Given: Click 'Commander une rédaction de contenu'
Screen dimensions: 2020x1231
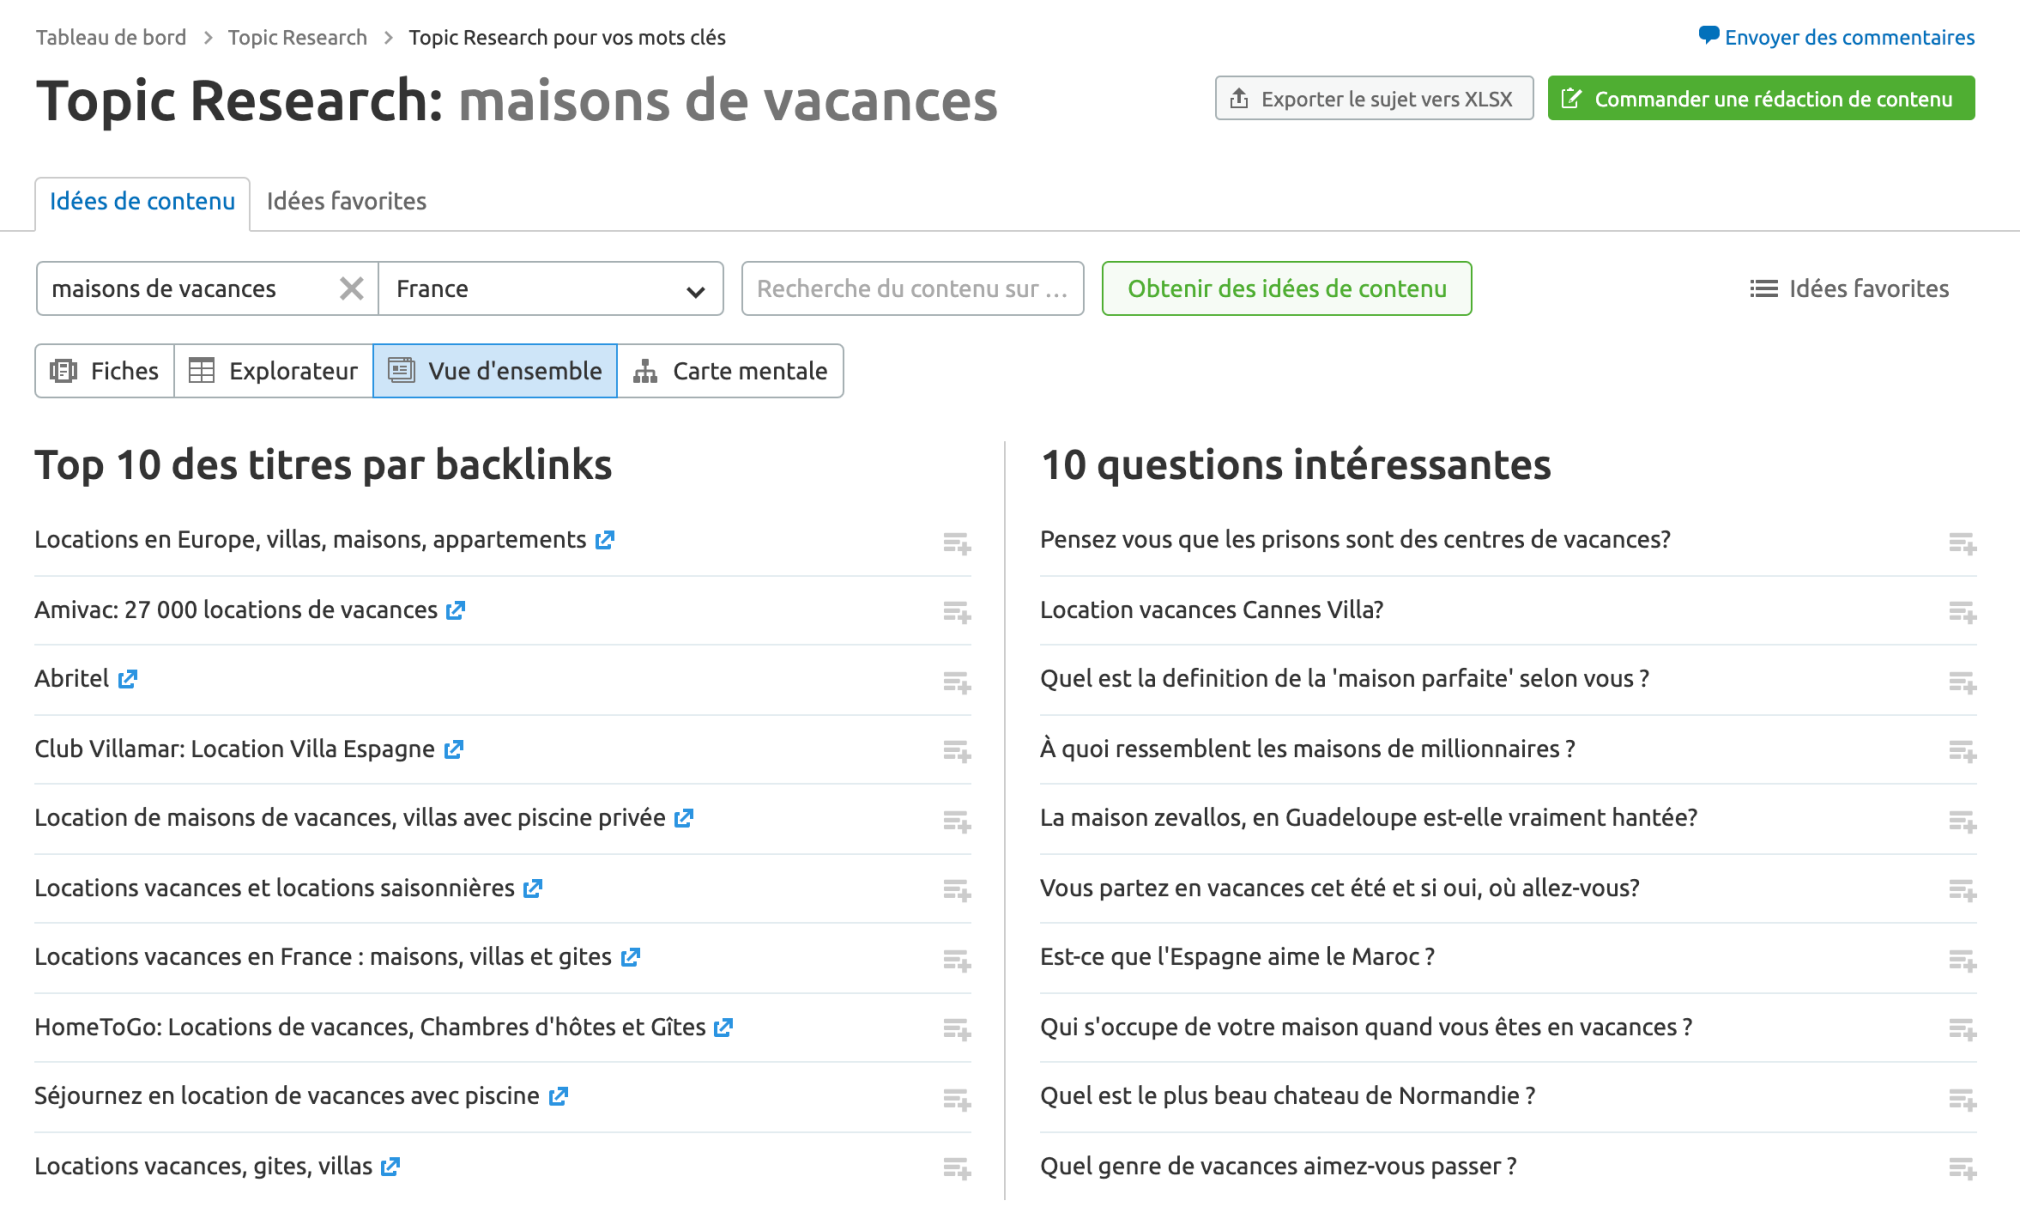Looking at the screenshot, I should [x=1761, y=98].
